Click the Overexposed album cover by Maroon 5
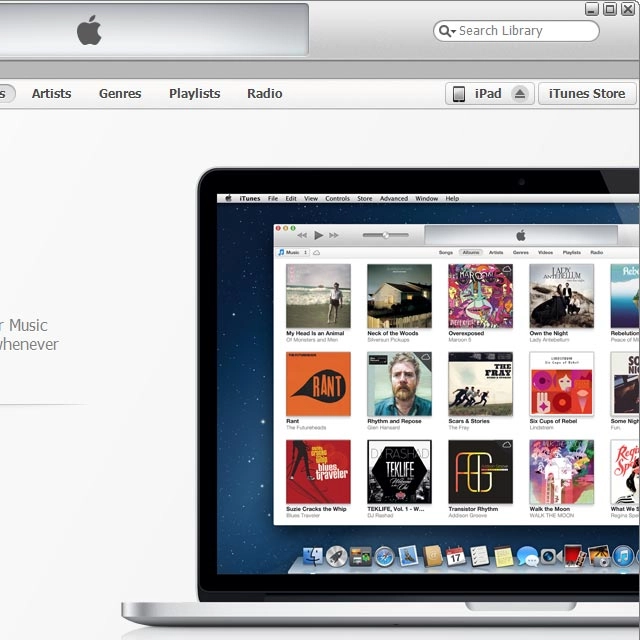The width and height of the screenshot is (640, 640). tap(480, 296)
